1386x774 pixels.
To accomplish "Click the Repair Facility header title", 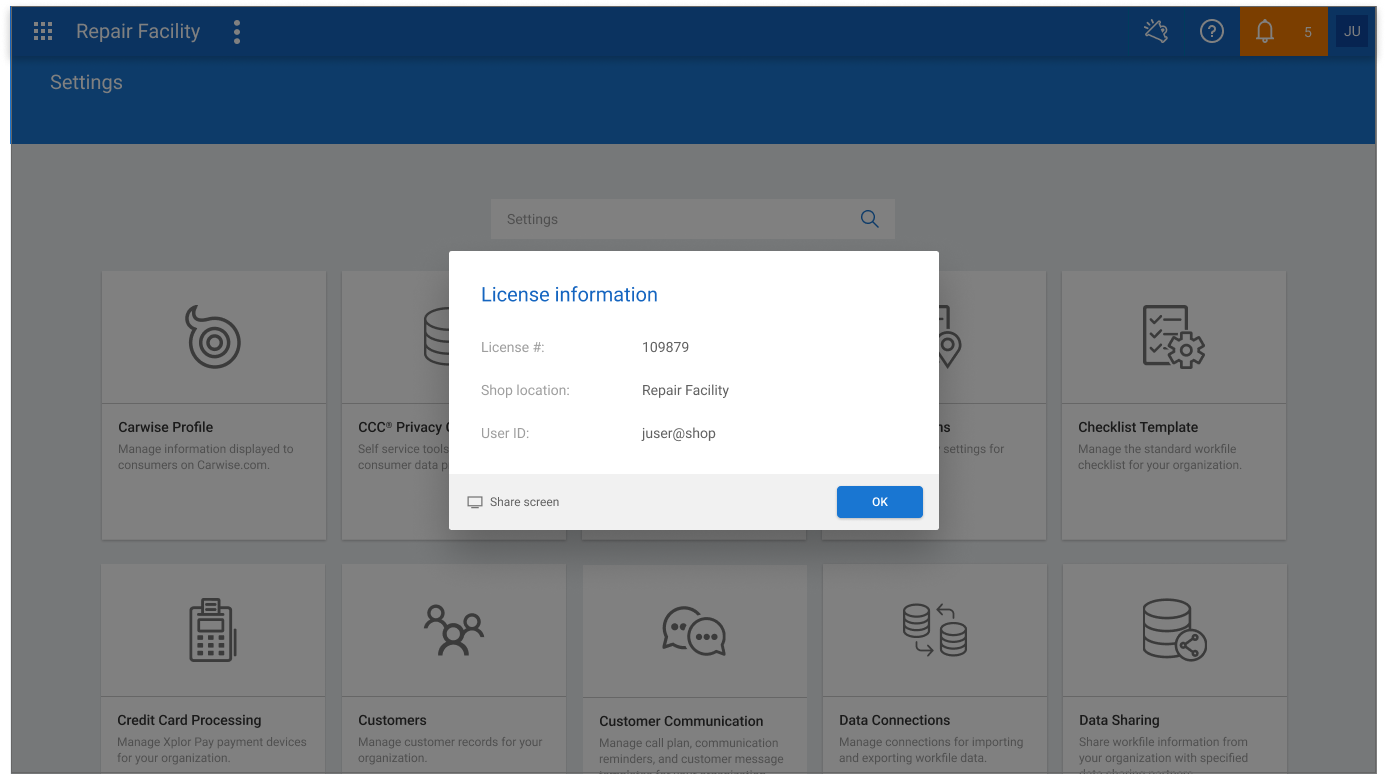I will tap(138, 31).
